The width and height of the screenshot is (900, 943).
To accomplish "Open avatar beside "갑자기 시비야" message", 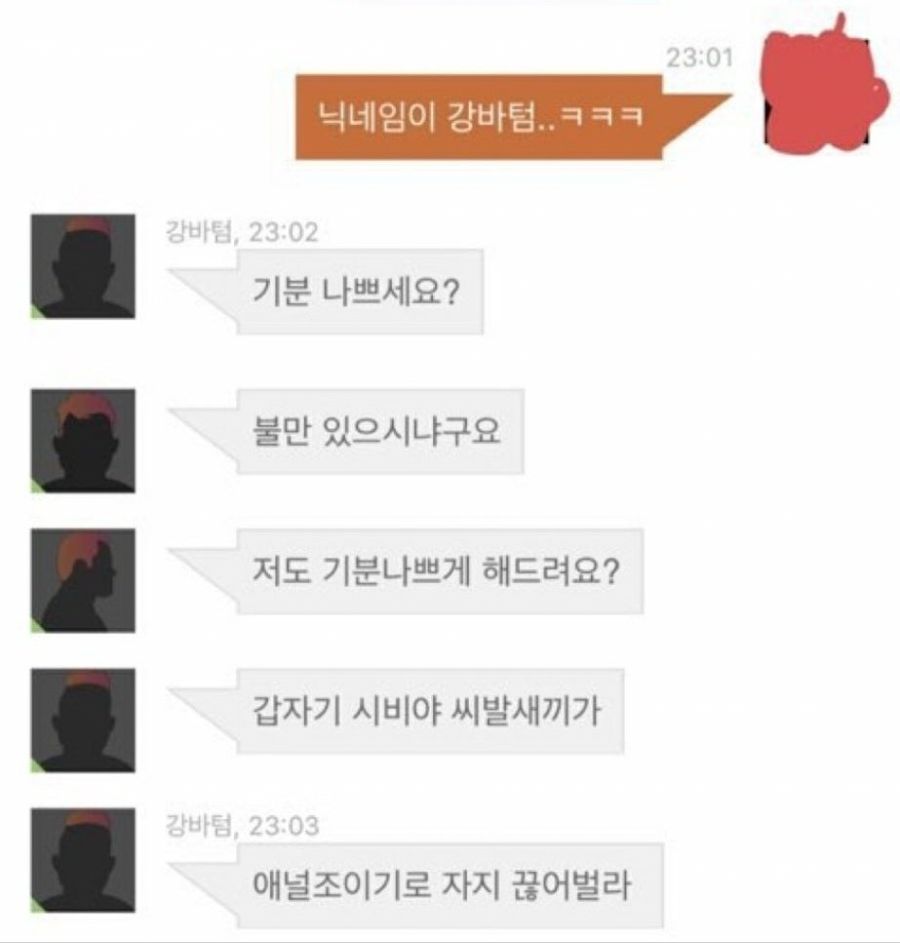I will click(83, 720).
